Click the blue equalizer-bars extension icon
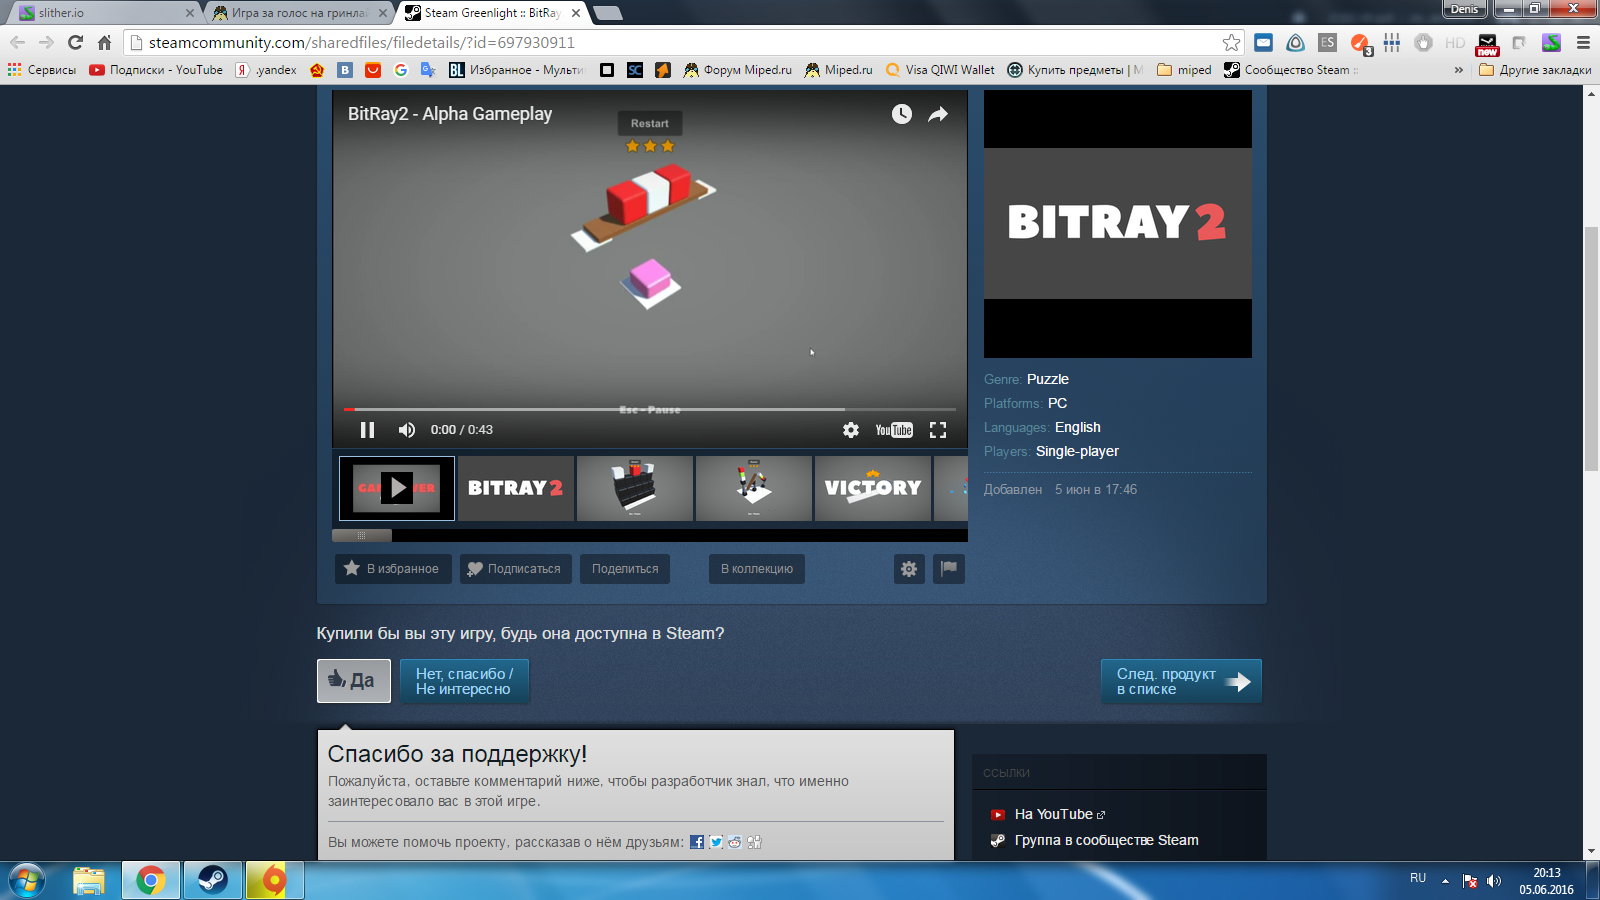This screenshot has height=900, width=1600. click(x=1392, y=42)
